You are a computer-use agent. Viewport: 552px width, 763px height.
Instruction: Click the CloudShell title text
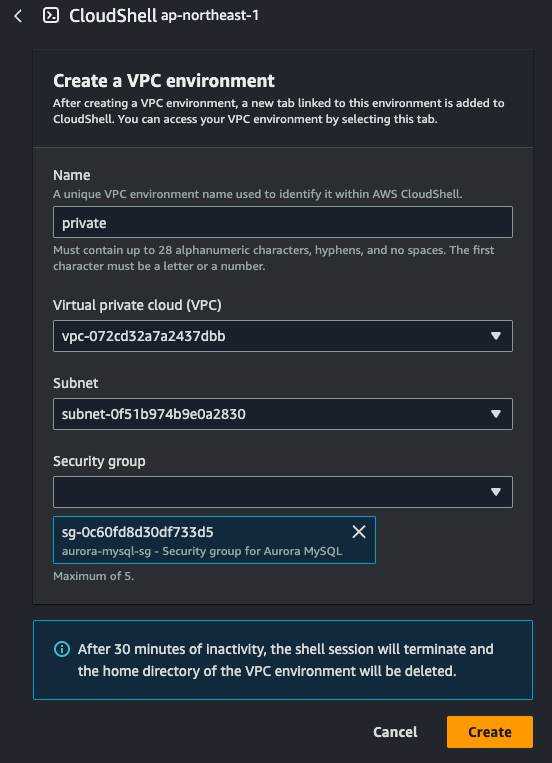113,16
